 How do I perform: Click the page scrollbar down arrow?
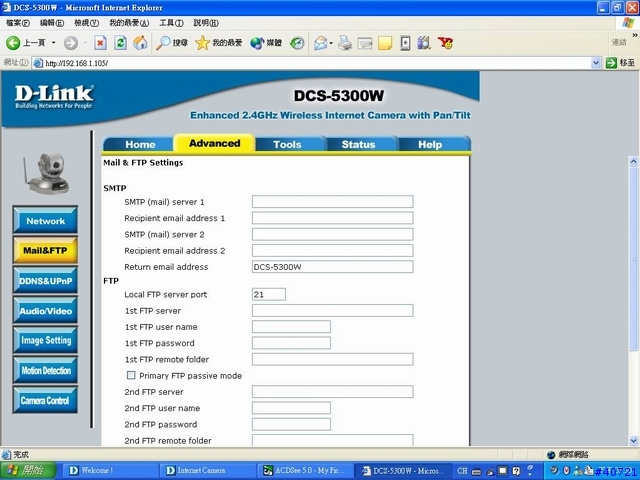click(x=633, y=441)
